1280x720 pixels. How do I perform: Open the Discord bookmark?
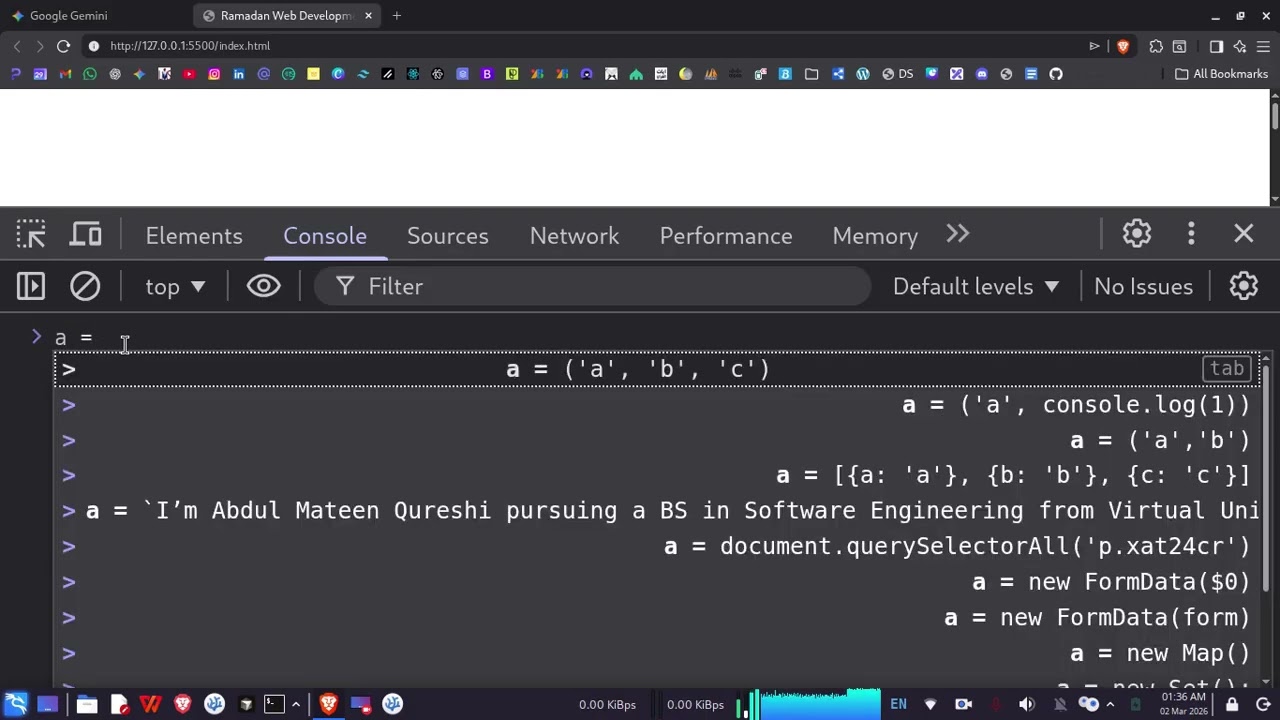982,74
